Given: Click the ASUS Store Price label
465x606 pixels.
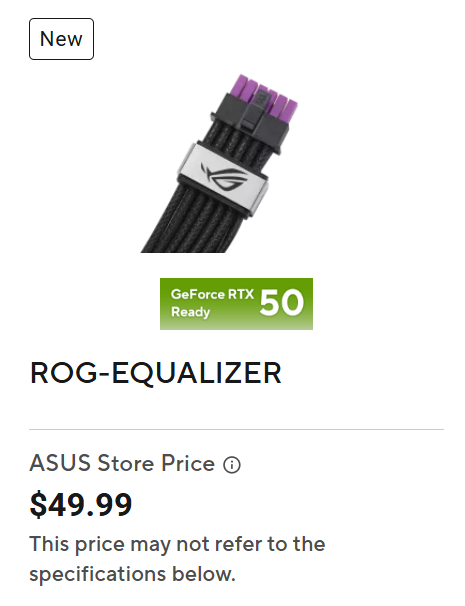Looking at the screenshot, I should click(122, 463).
